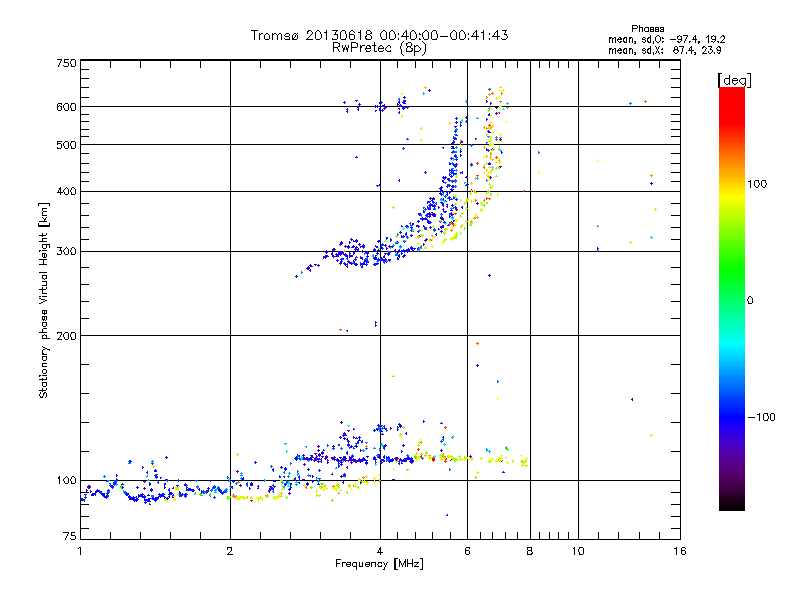Click the x-axis tick label '10'

[578, 551]
